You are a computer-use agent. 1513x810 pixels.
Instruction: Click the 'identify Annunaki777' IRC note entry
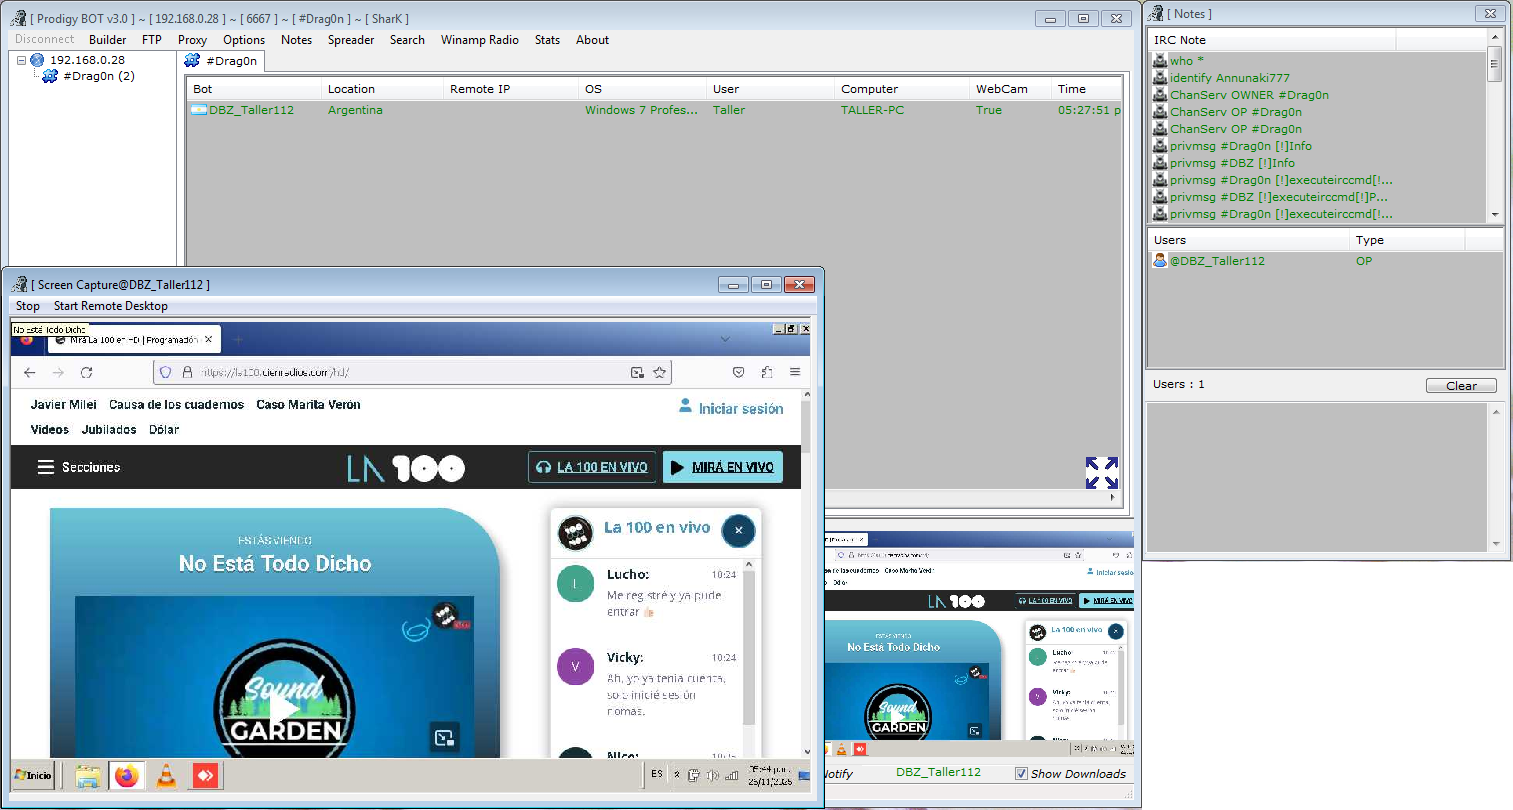tap(1229, 78)
